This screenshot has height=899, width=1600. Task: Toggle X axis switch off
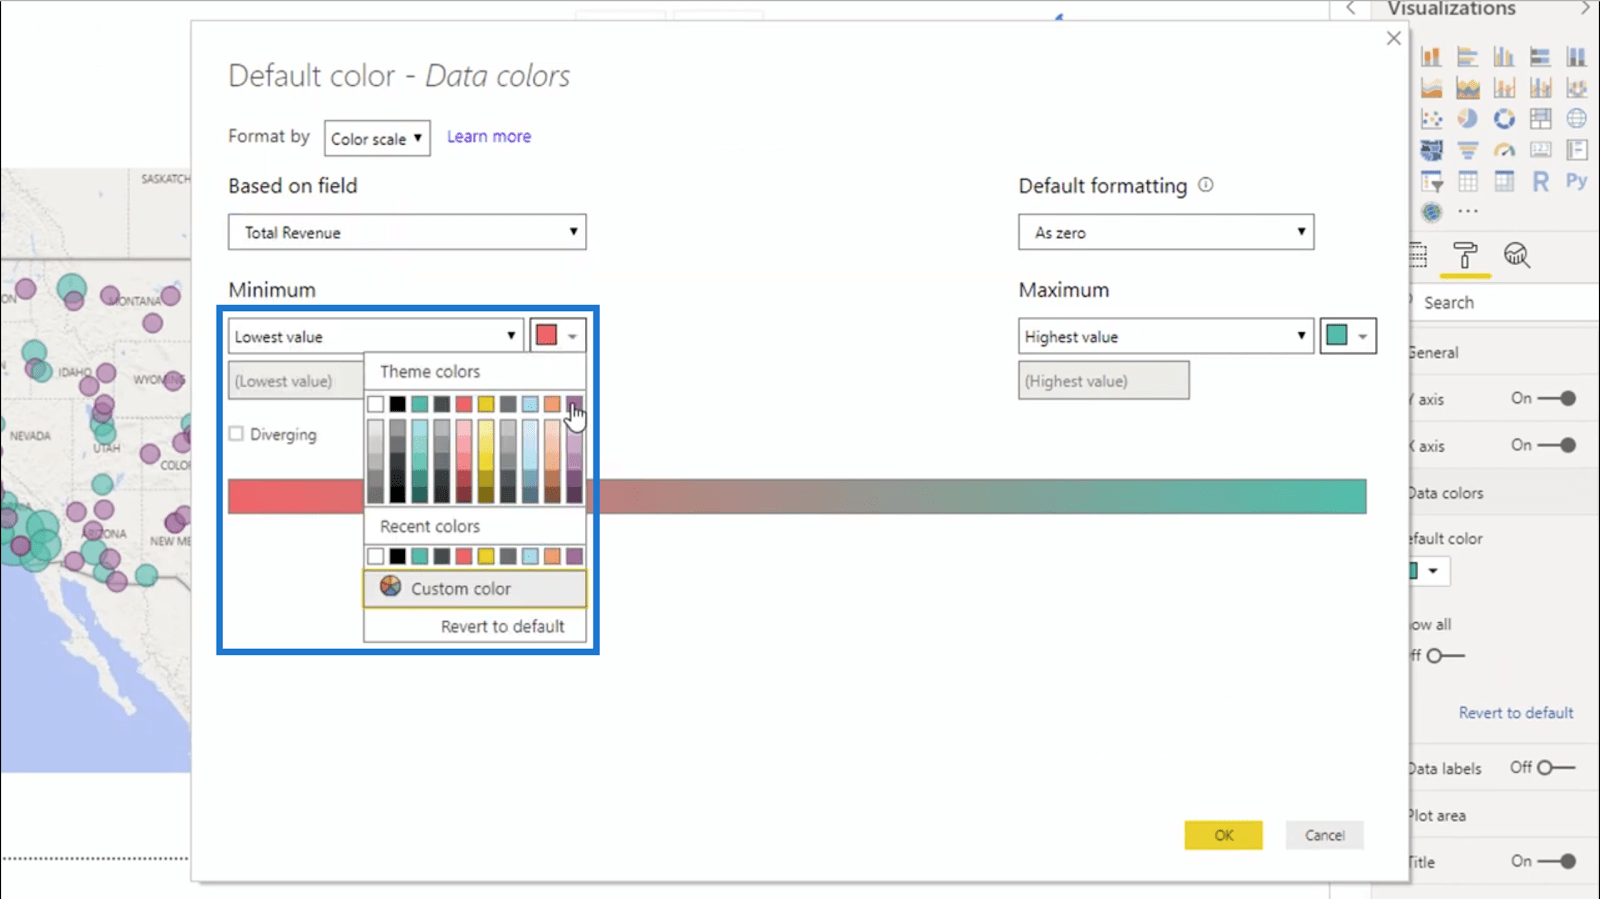1556,445
